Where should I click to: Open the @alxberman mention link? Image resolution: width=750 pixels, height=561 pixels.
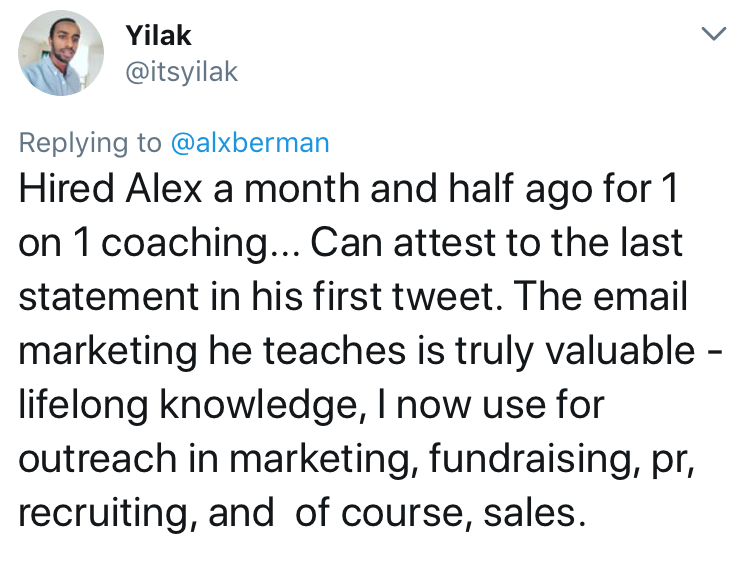click(x=250, y=143)
